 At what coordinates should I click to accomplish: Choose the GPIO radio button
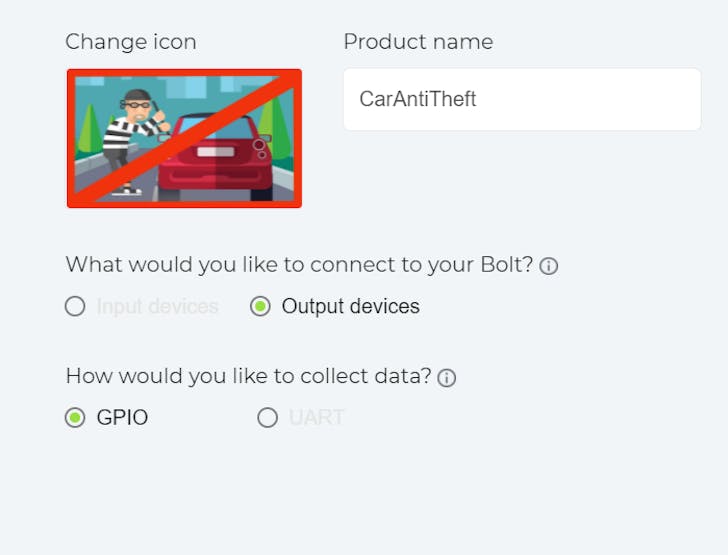pyautogui.click(x=75, y=418)
